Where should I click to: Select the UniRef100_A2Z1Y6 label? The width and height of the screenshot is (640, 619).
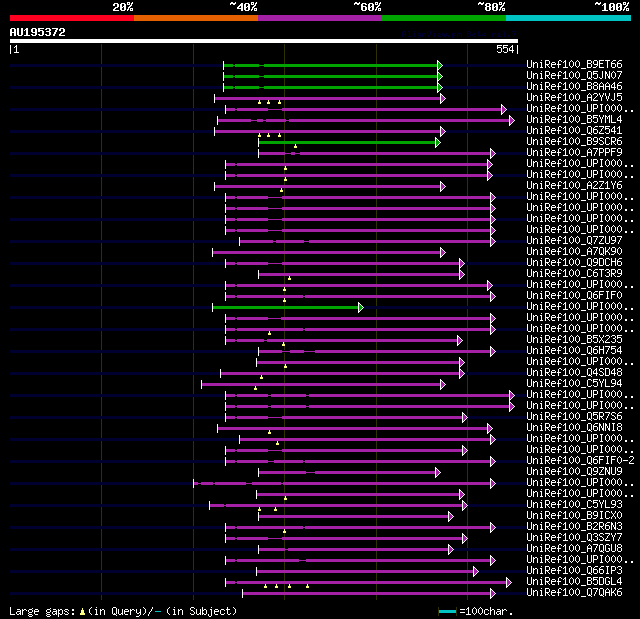point(574,185)
